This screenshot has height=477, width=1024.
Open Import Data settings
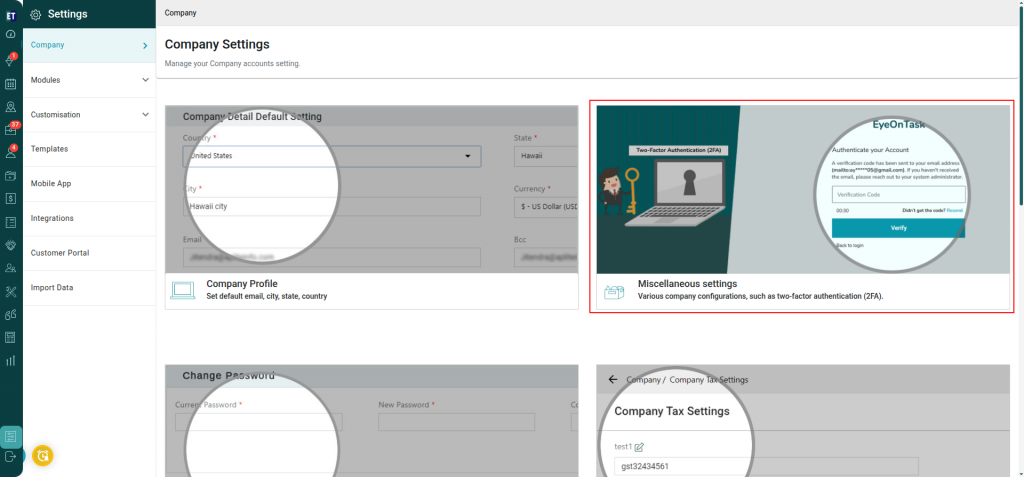click(x=89, y=288)
